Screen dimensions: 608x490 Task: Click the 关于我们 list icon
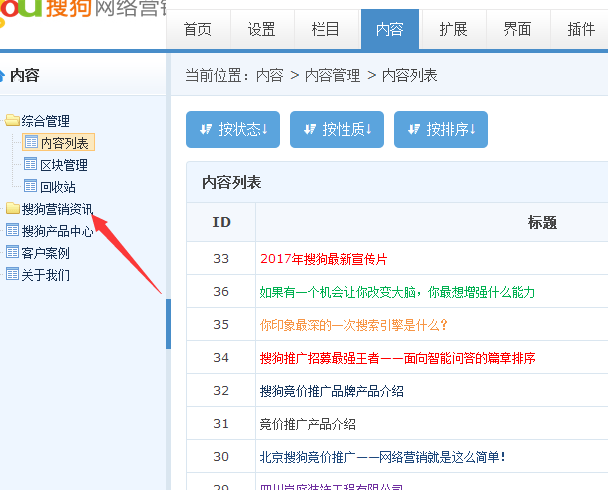pyautogui.click(x=12, y=275)
